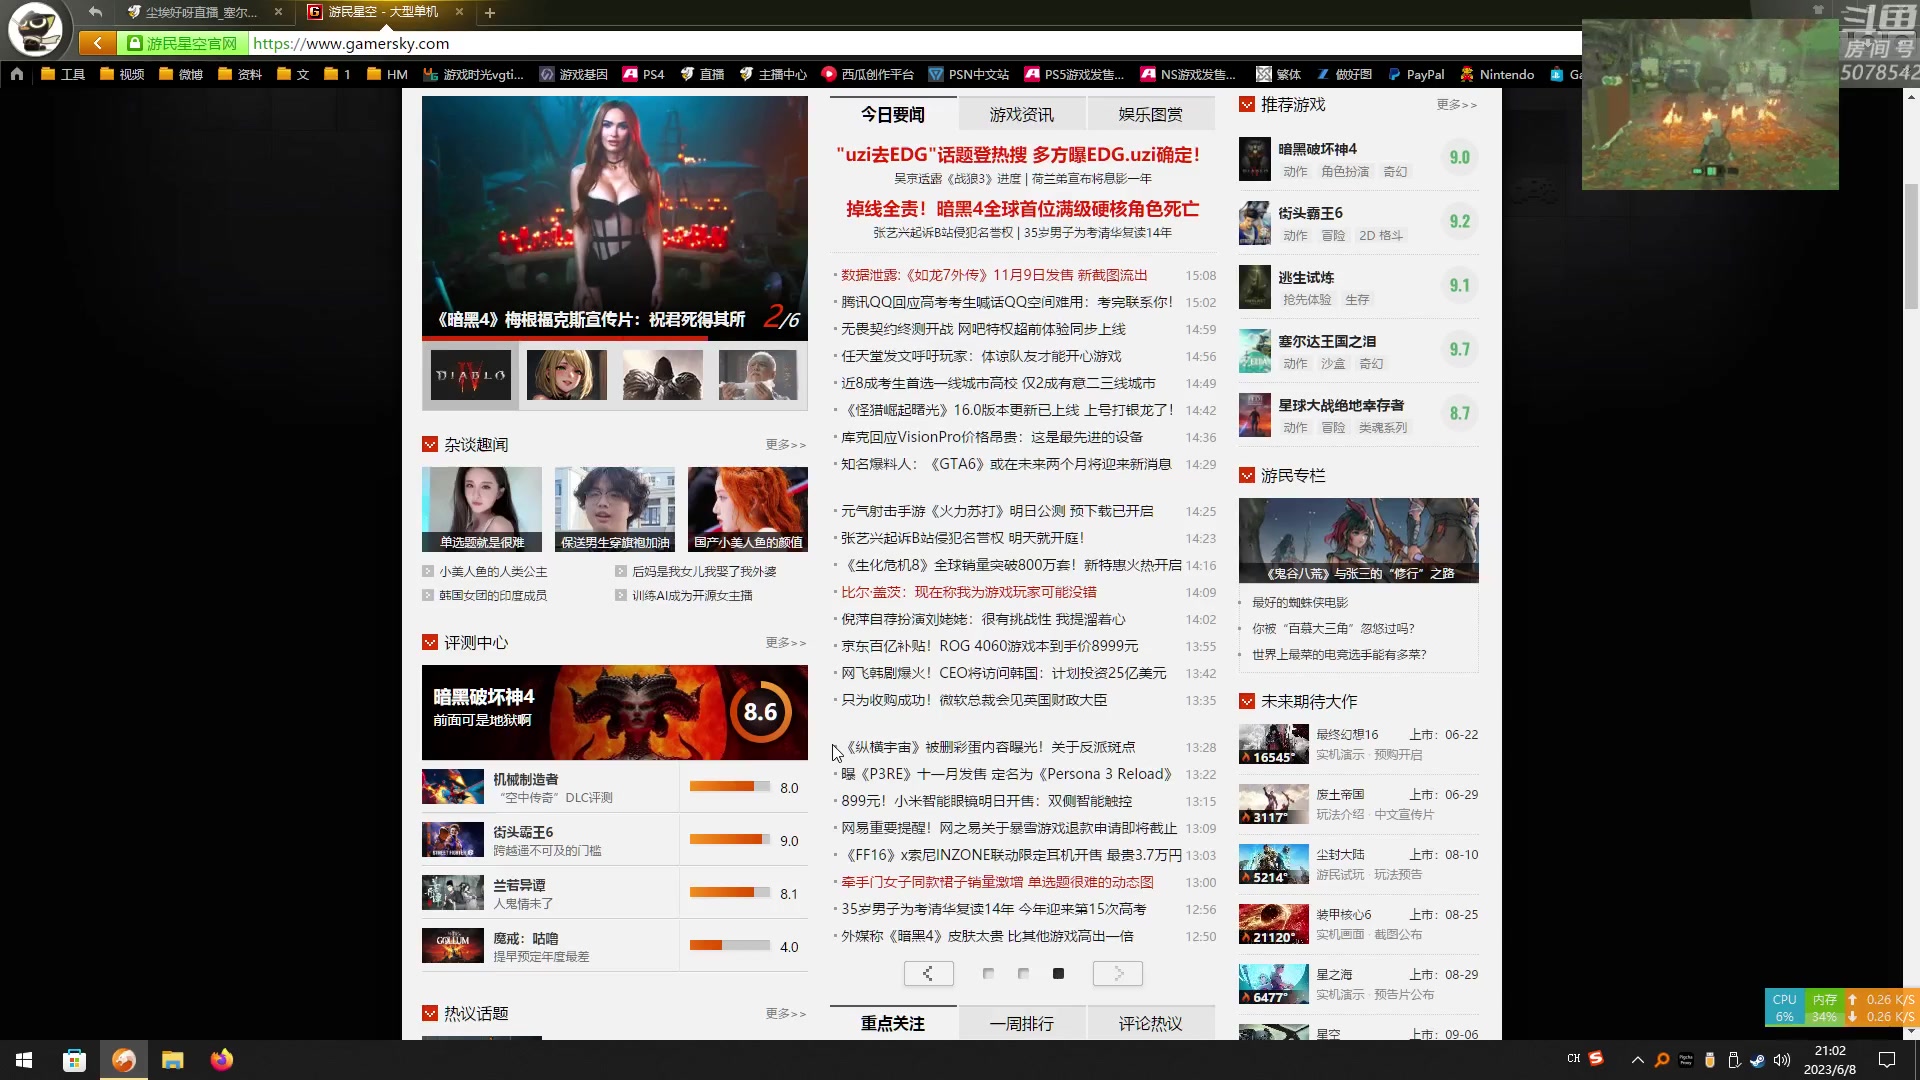The height and width of the screenshot is (1080, 1920).
Task: Click the Windows Start button
Action: click(24, 1060)
